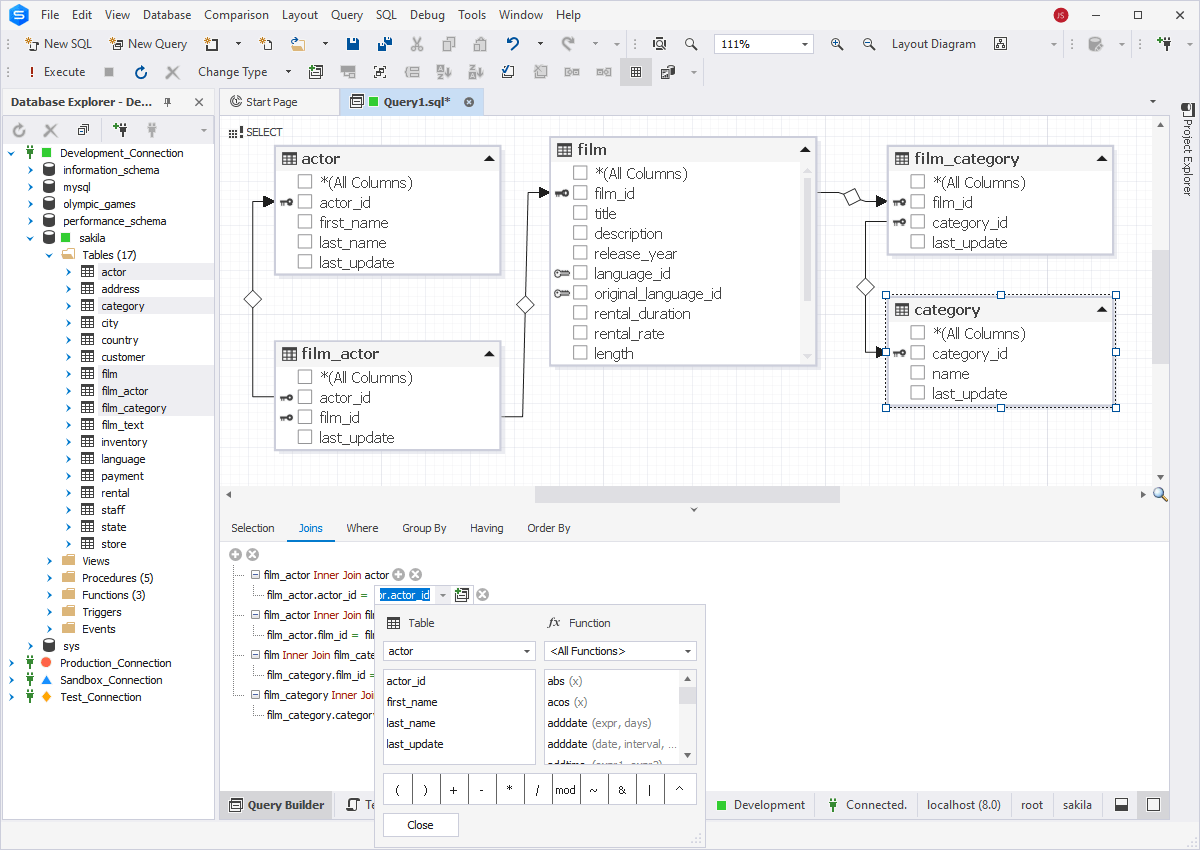Viewport: 1200px width, 850px height.
Task: Open the Table dropdown showing actor
Action: tap(527, 651)
